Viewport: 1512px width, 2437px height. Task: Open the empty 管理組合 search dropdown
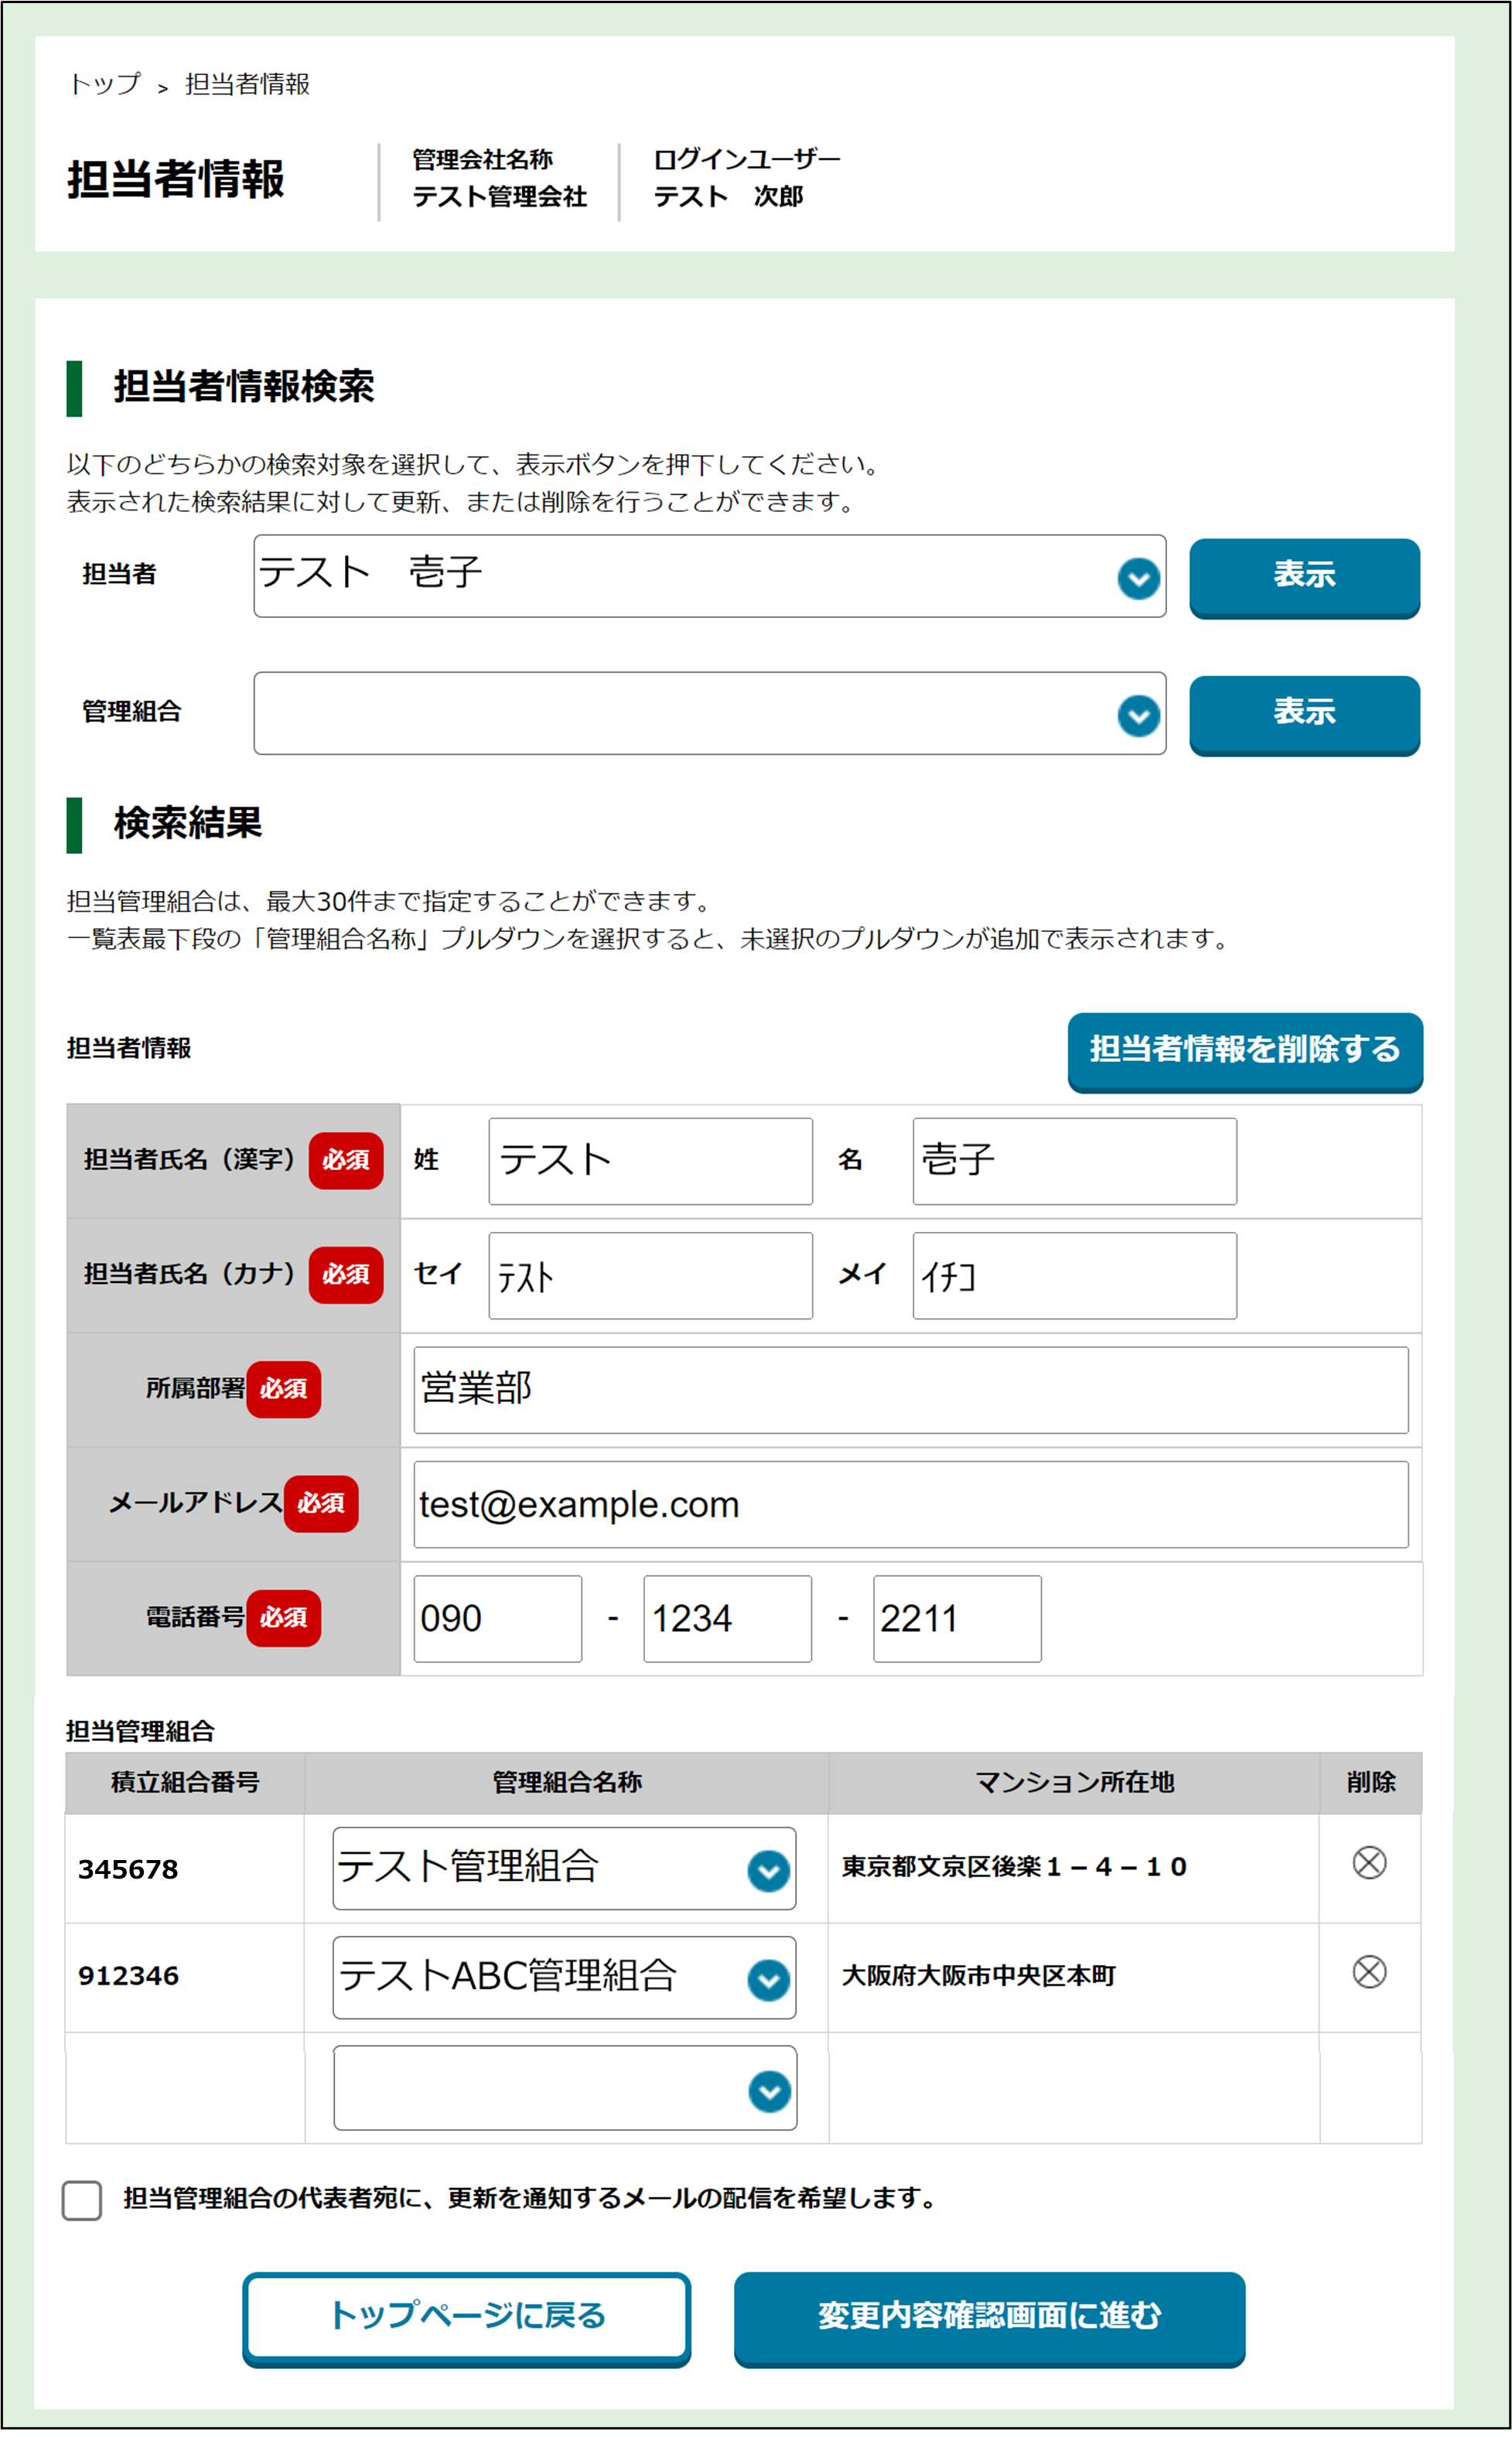coord(709,713)
